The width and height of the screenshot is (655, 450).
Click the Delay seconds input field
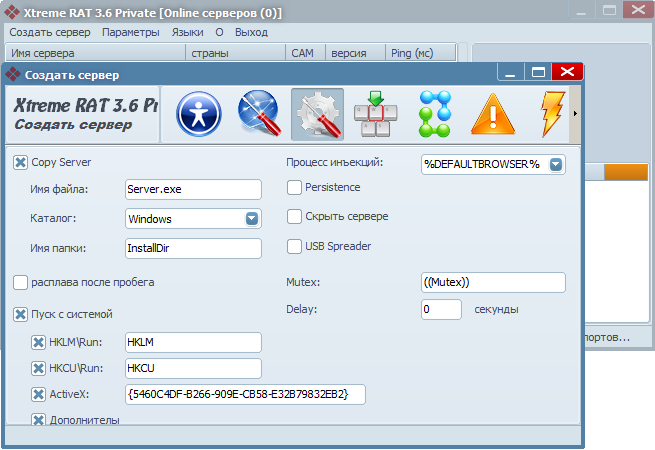click(x=442, y=309)
